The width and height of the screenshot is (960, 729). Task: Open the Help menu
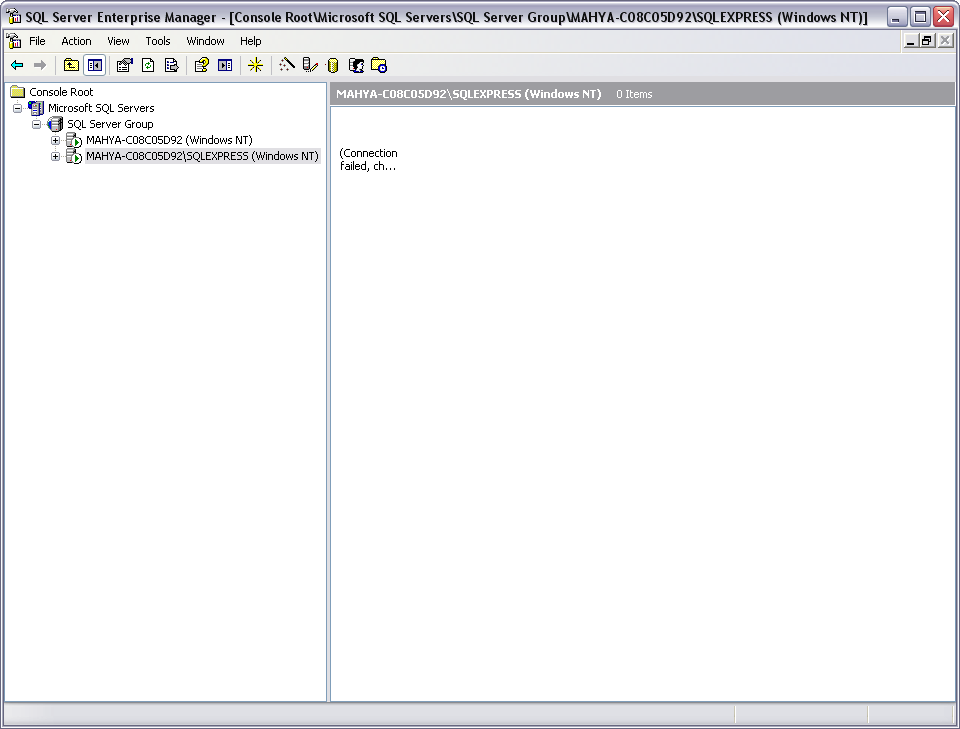250,41
